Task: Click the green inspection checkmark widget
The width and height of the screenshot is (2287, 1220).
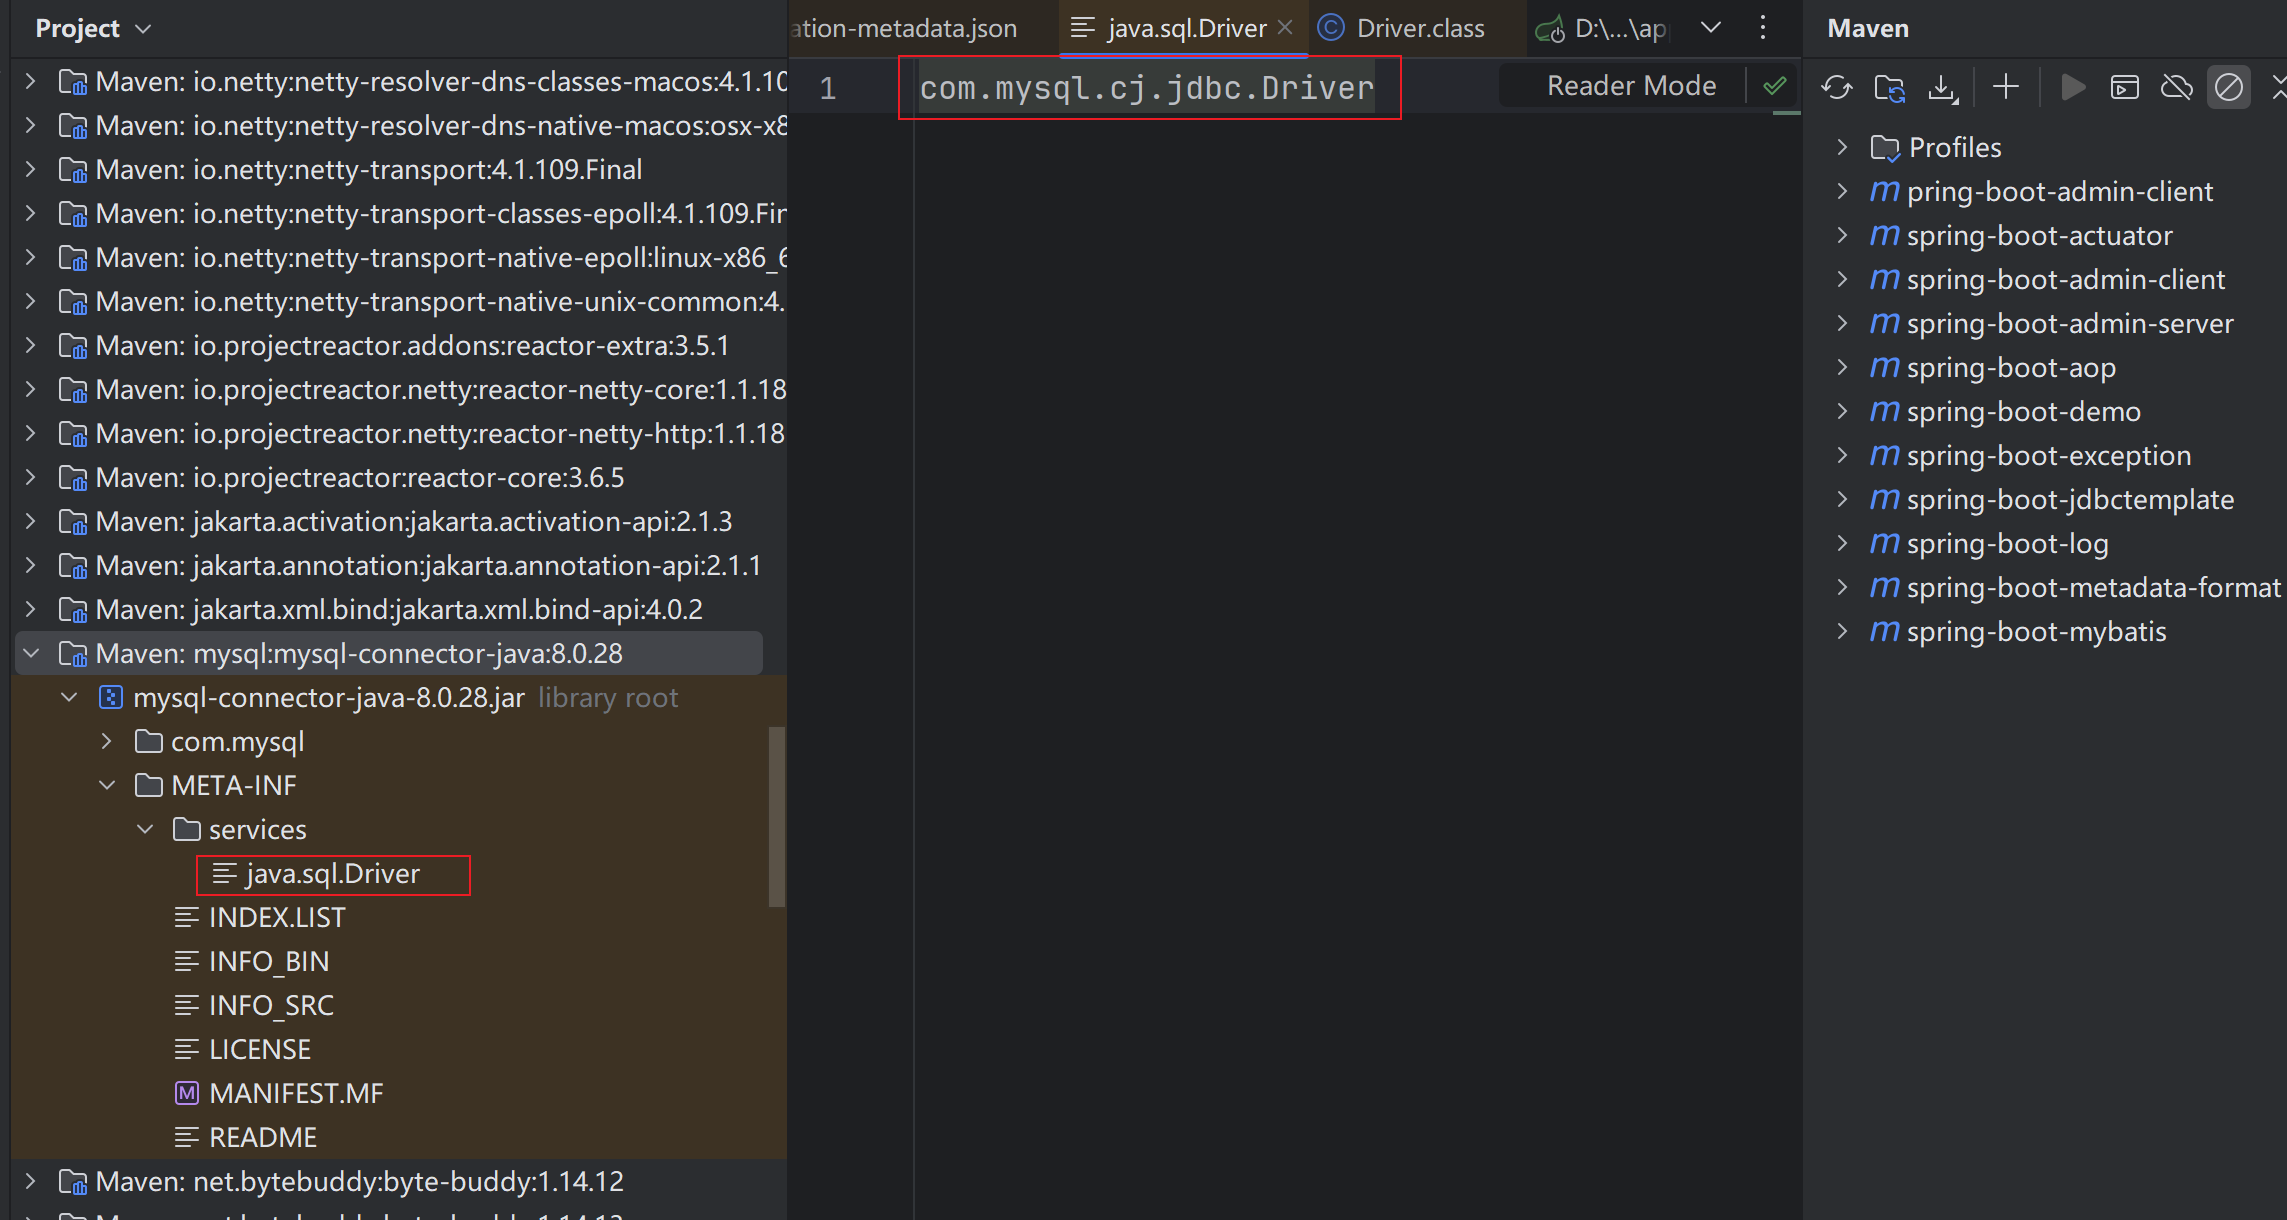Action: pyautogui.click(x=1775, y=86)
